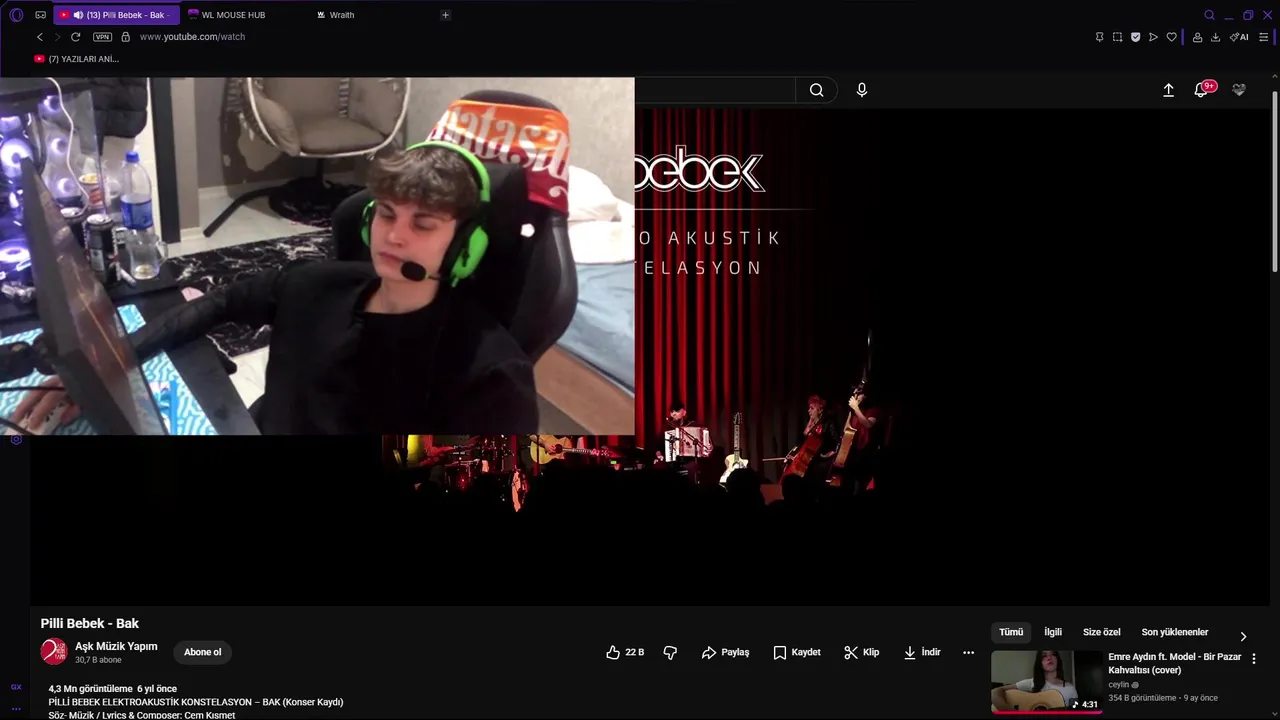Dislike the video
This screenshot has height=720, width=1280.
pos(670,652)
